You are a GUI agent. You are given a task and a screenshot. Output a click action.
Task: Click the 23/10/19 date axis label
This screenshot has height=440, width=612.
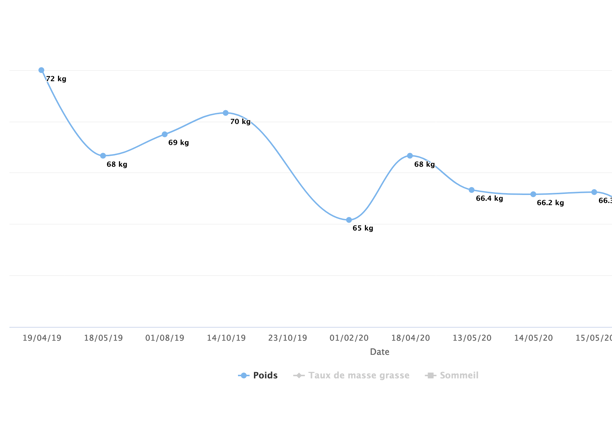coord(288,338)
